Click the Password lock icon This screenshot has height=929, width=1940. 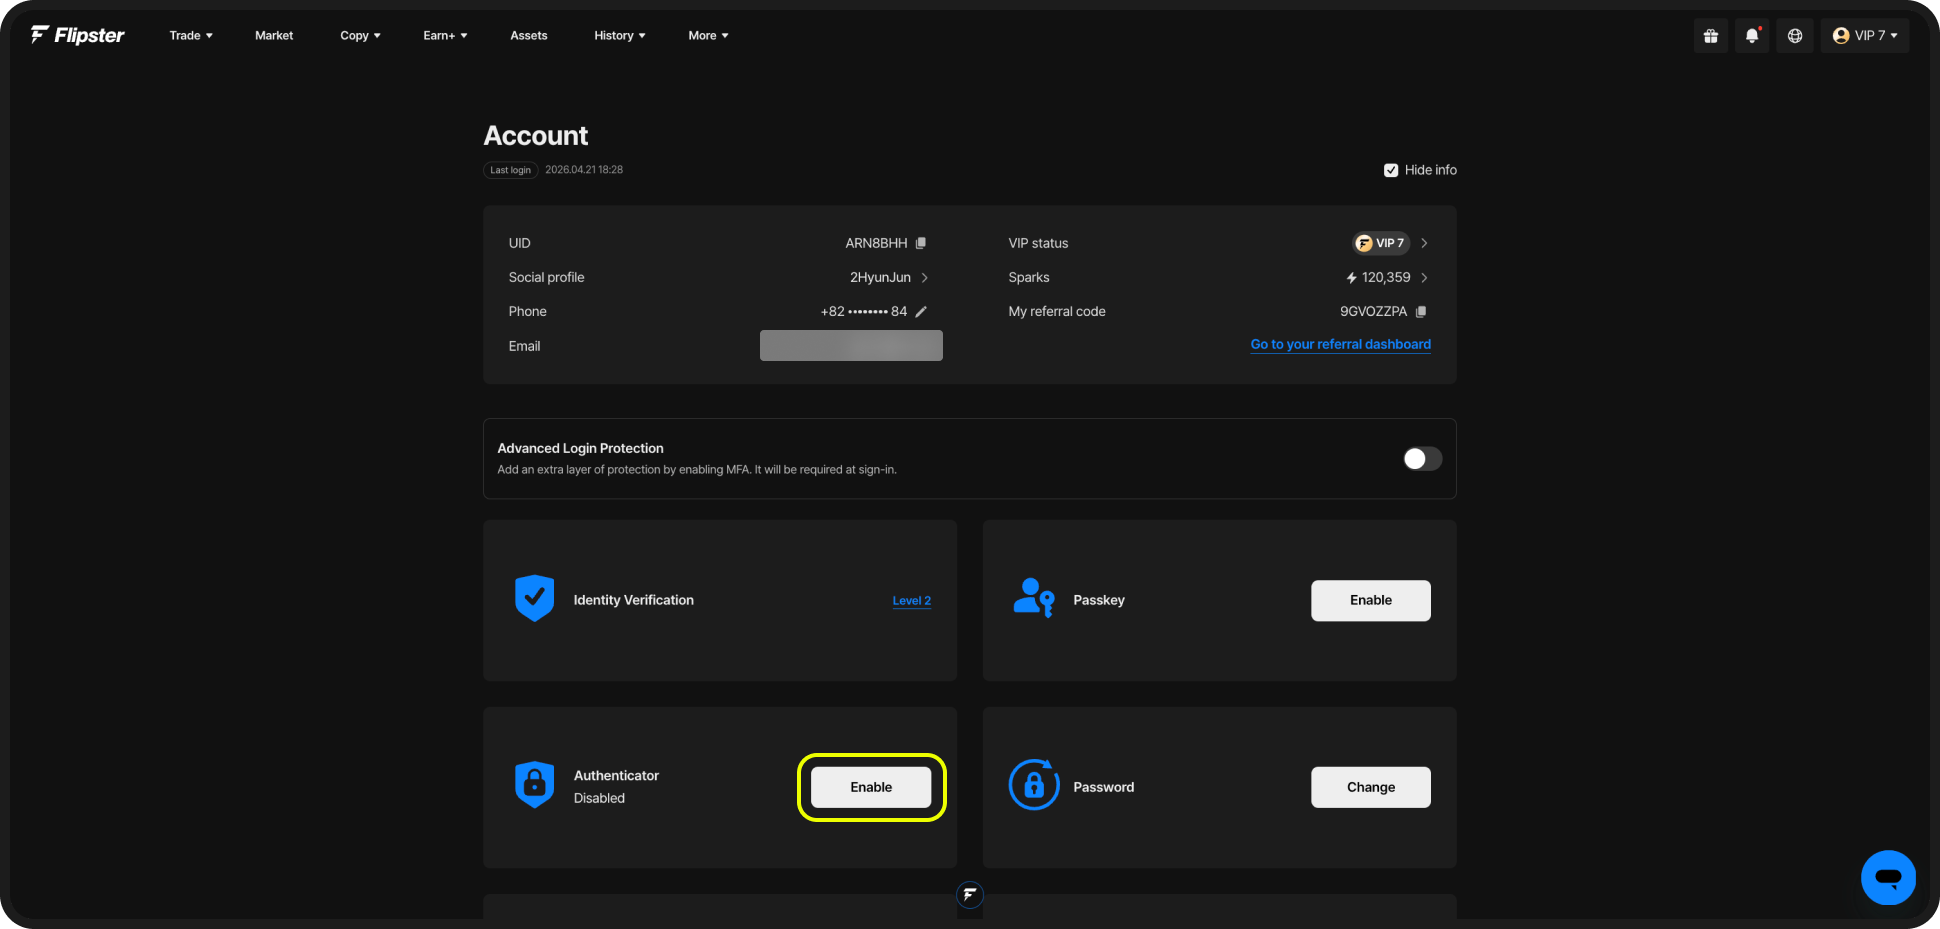[1034, 785]
